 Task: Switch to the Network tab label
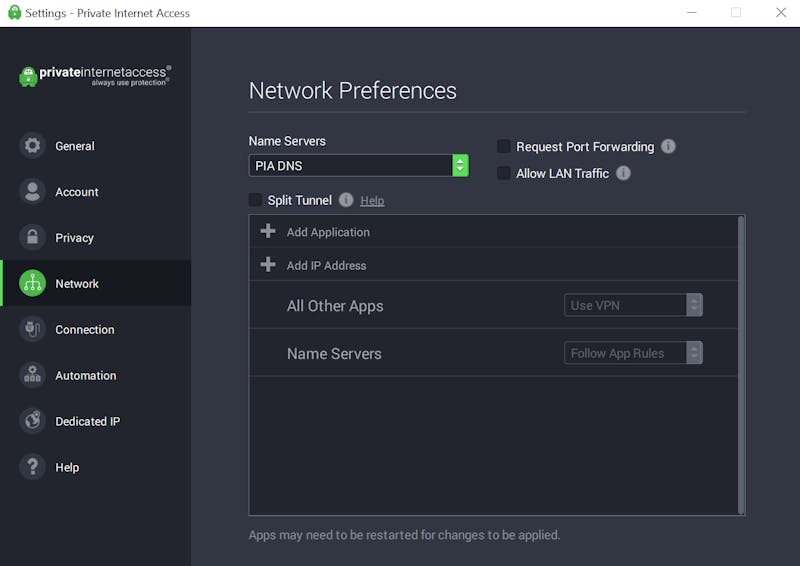point(77,284)
